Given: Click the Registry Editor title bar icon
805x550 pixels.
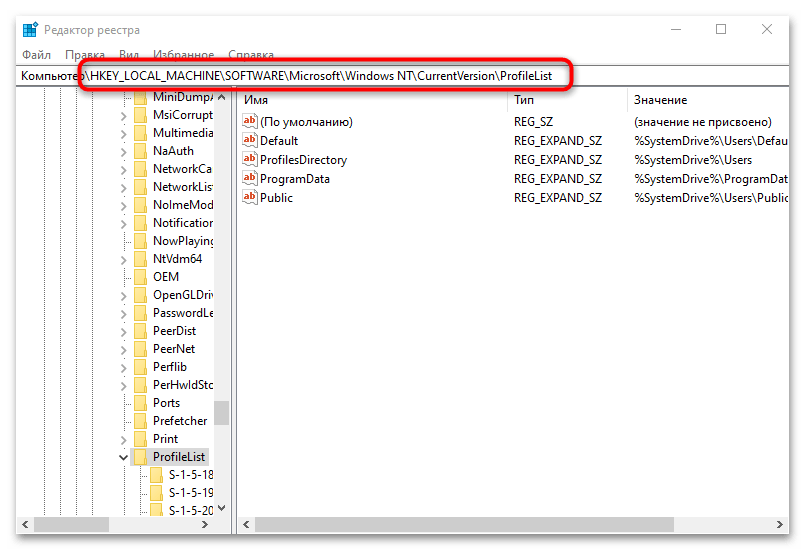Looking at the screenshot, I should 30,30.
